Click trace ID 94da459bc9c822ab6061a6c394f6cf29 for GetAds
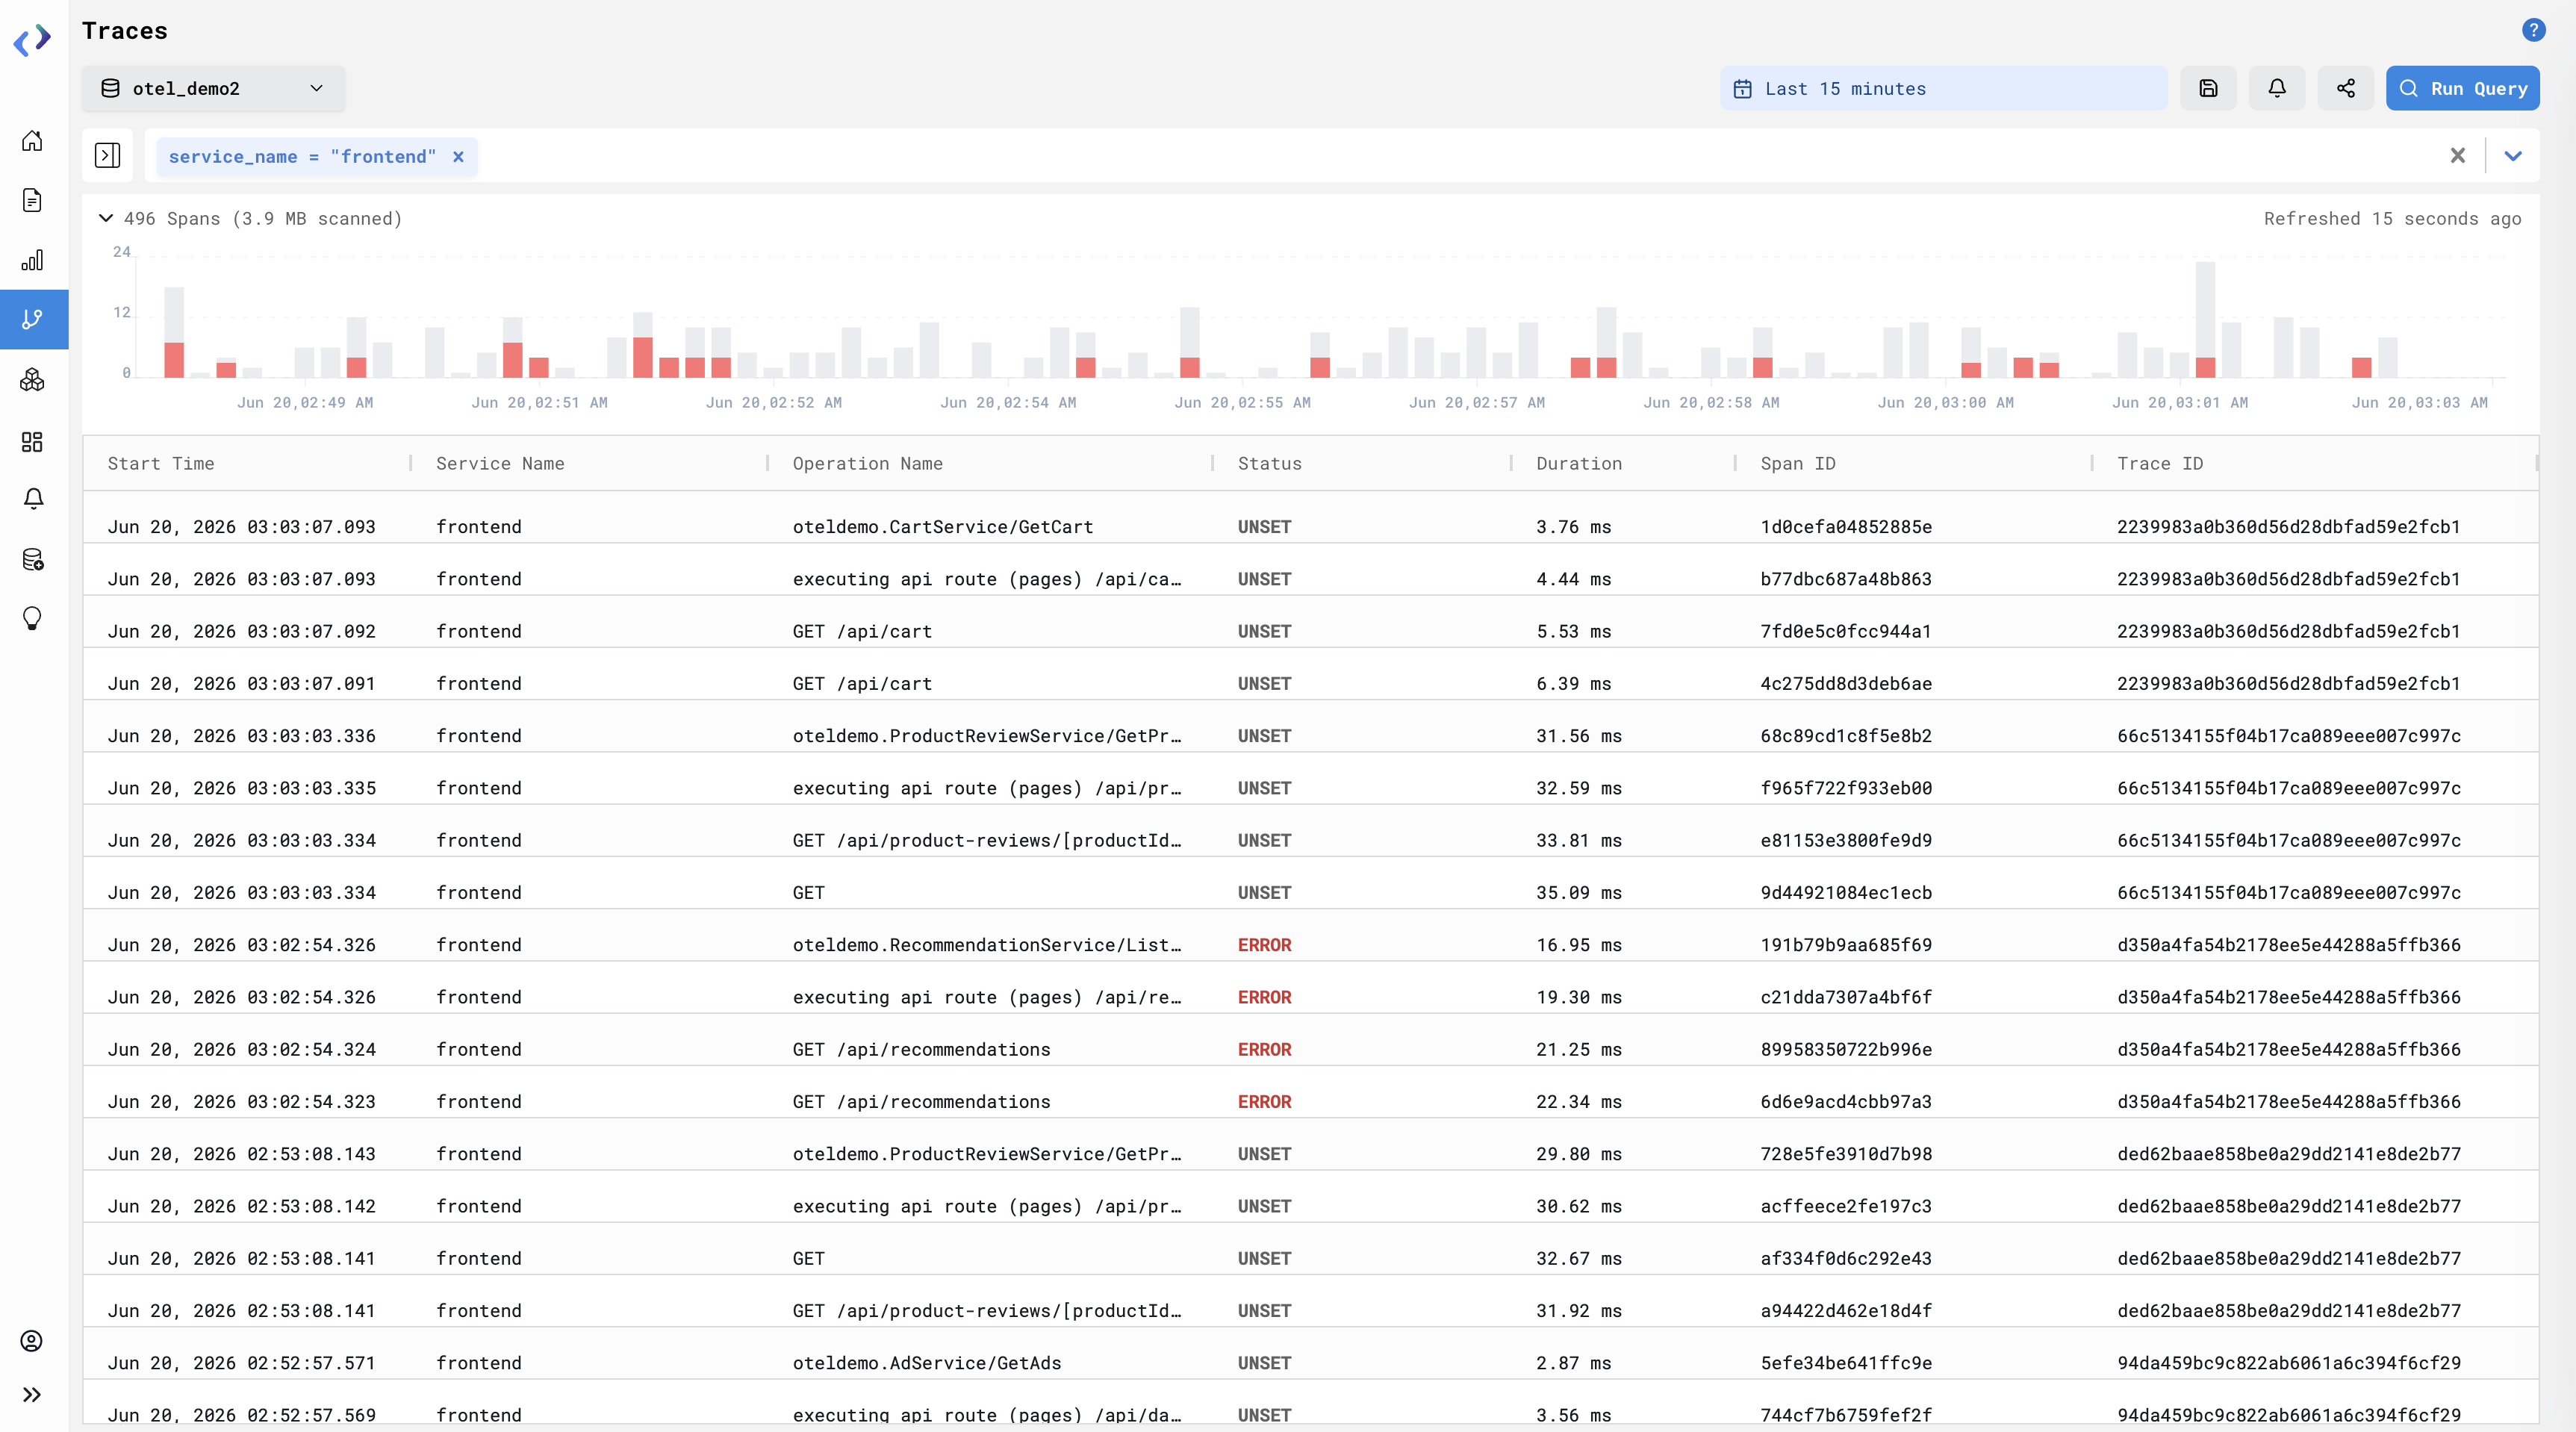The height and width of the screenshot is (1432, 2576). point(2288,1362)
